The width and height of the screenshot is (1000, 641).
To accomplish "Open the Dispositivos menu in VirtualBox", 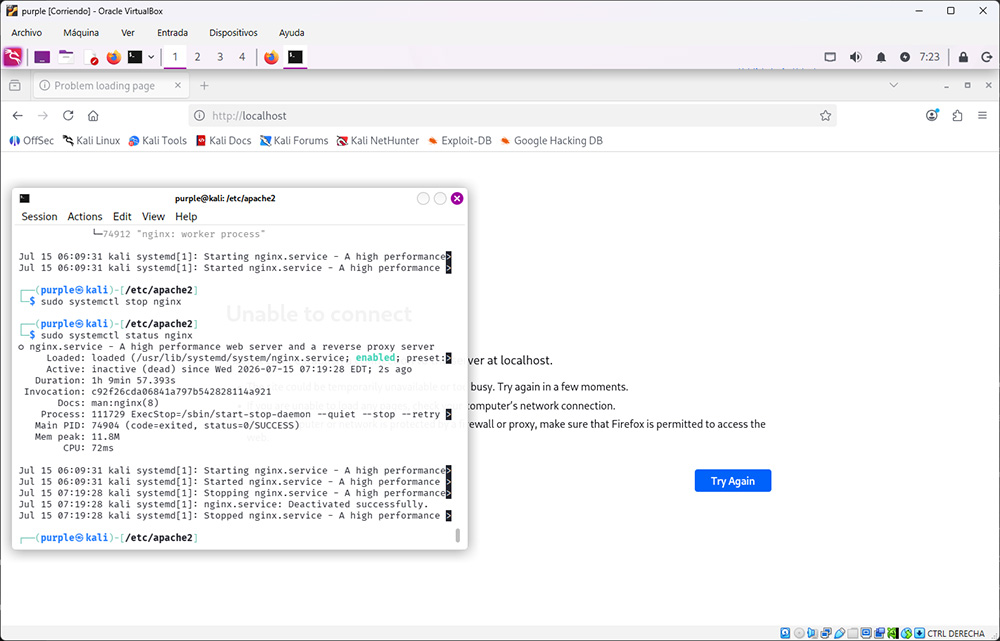I will (233, 33).
